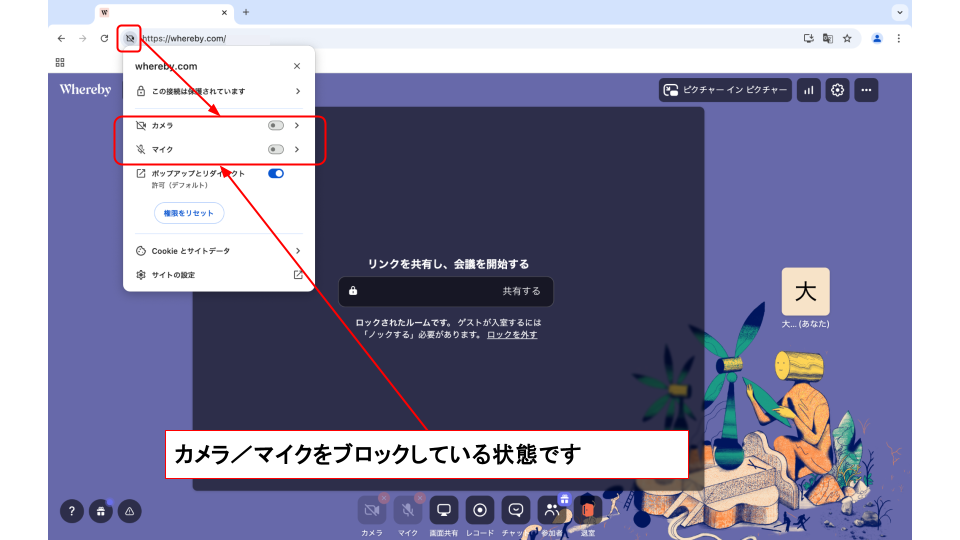Toggle the マイク permission switch
The height and width of the screenshot is (540, 960).
click(275, 150)
